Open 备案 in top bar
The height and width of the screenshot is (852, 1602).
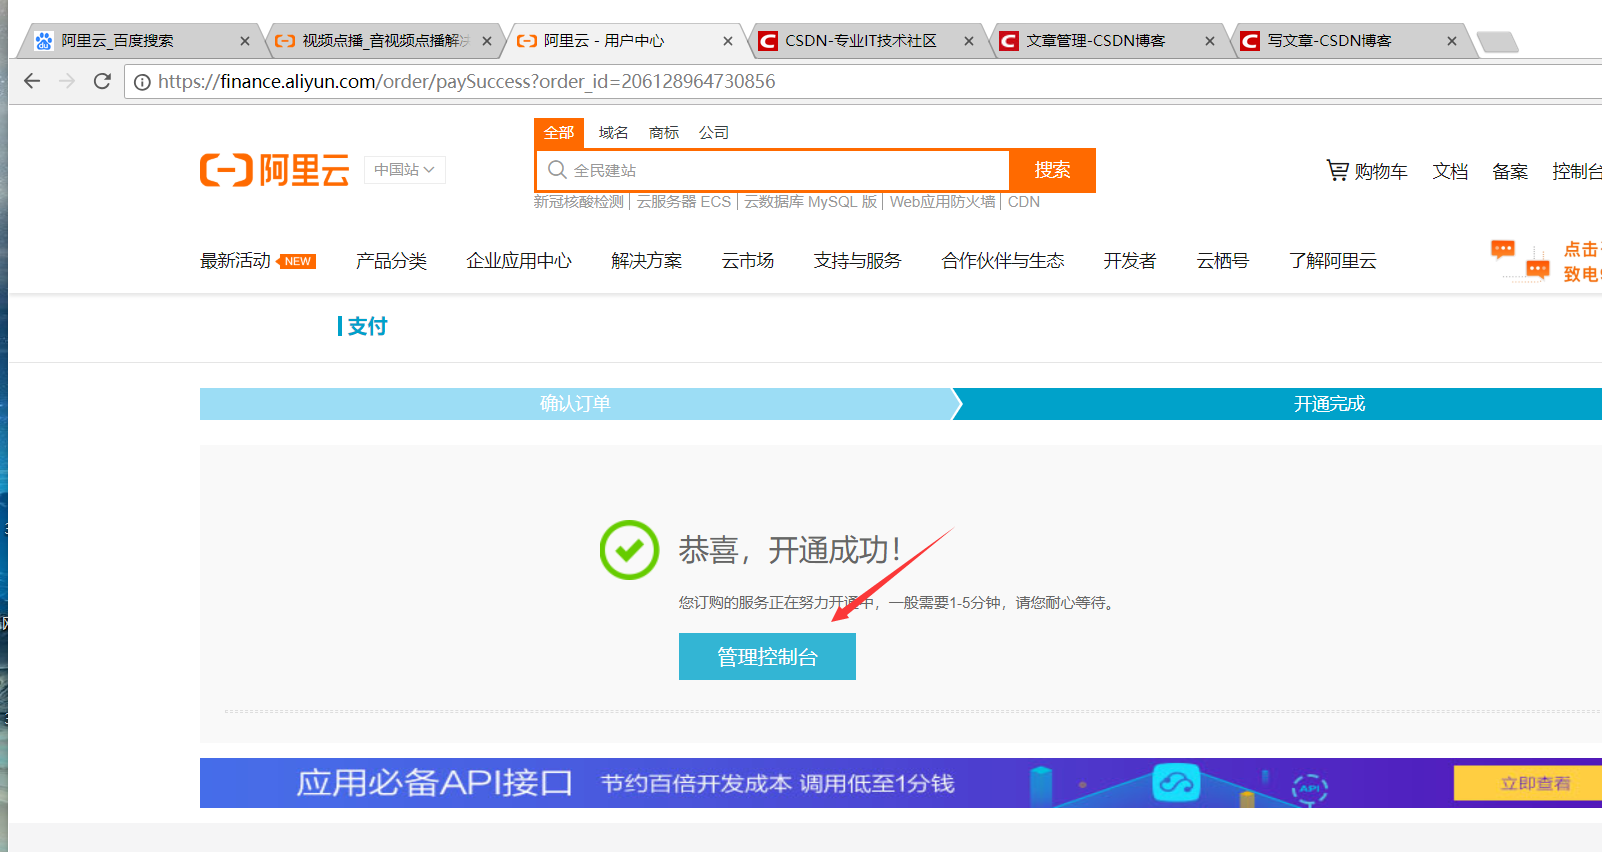[1510, 172]
